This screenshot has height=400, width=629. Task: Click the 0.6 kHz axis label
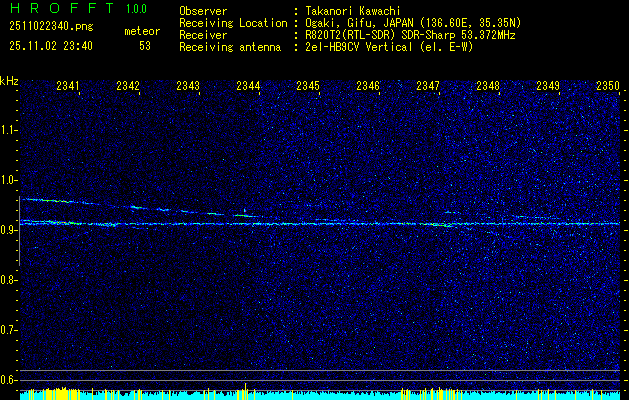click(8, 380)
